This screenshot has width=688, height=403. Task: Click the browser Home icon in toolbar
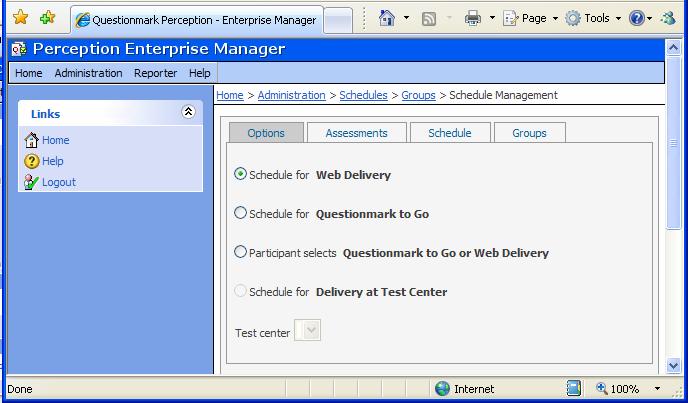(x=387, y=18)
